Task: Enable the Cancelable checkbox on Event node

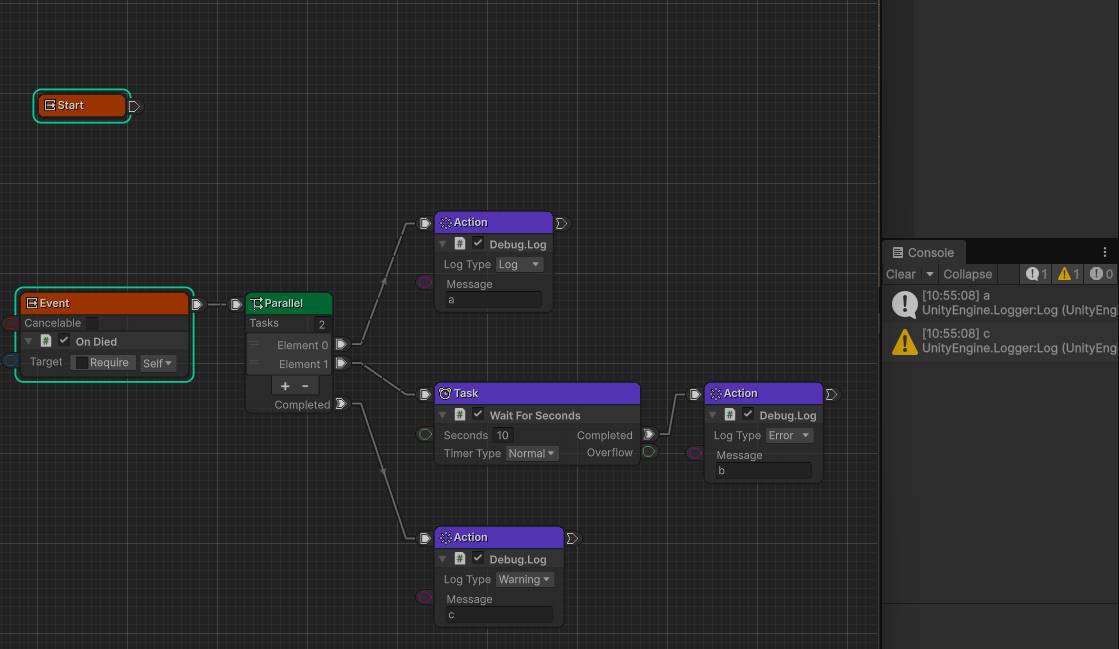Action: [x=92, y=323]
